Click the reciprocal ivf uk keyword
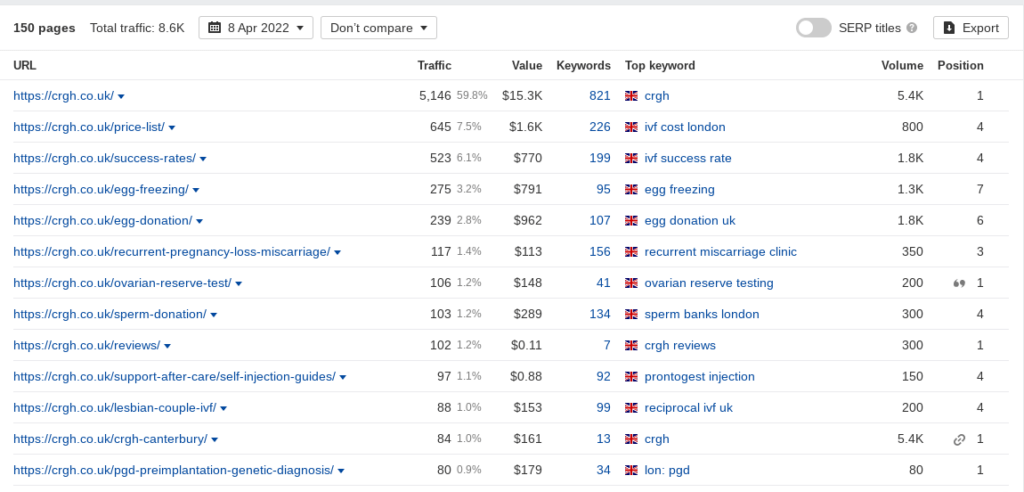1024x492 pixels. (x=688, y=408)
